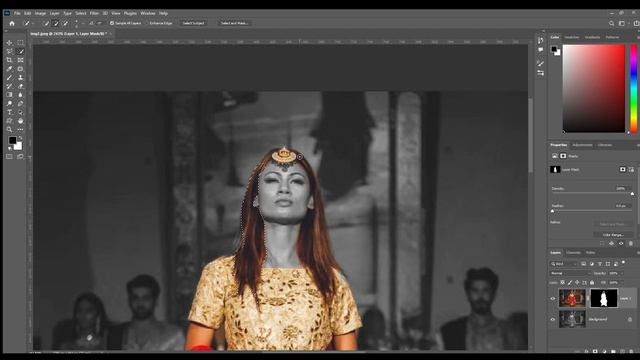Screen dimensions: 640x360
Task: Open the Filter menu
Action: point(94,13)
